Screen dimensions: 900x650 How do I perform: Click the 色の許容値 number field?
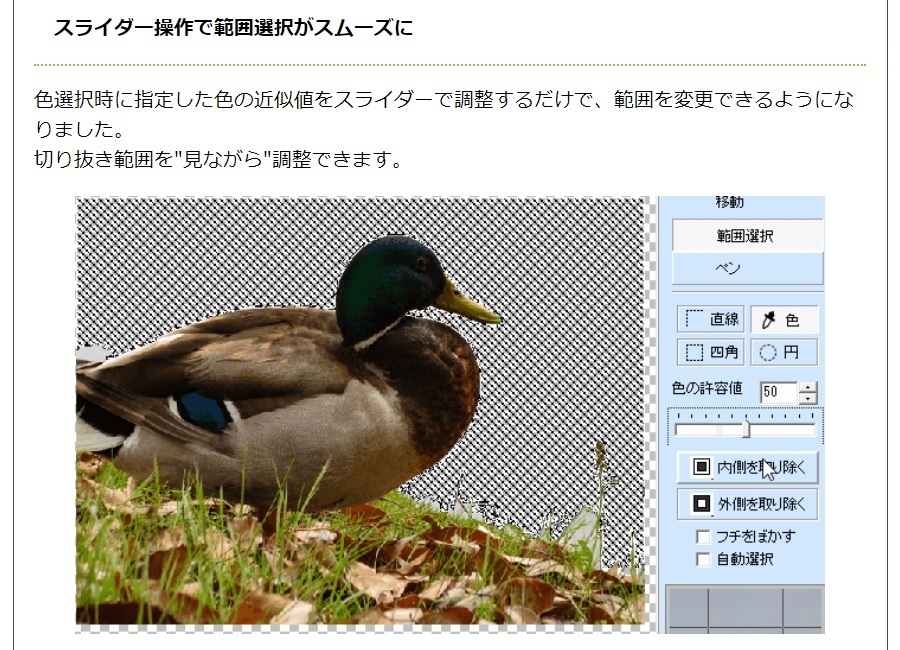779,392
